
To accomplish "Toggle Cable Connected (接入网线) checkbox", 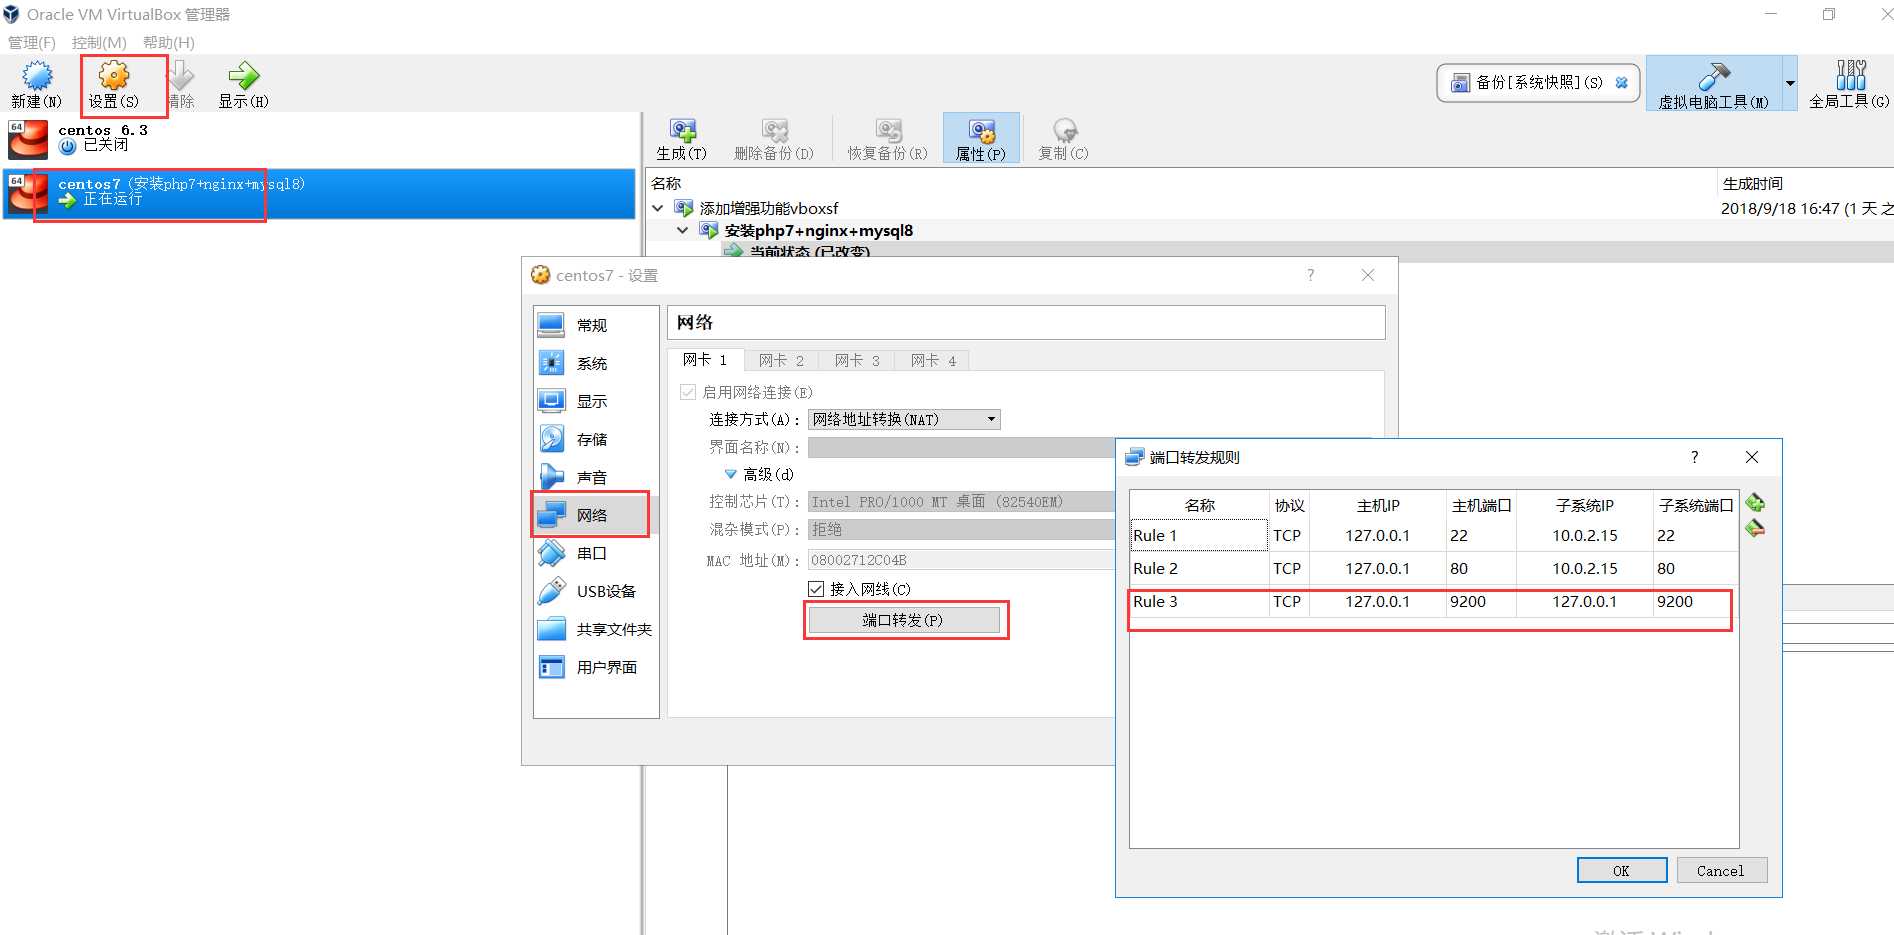I will 816,589.
